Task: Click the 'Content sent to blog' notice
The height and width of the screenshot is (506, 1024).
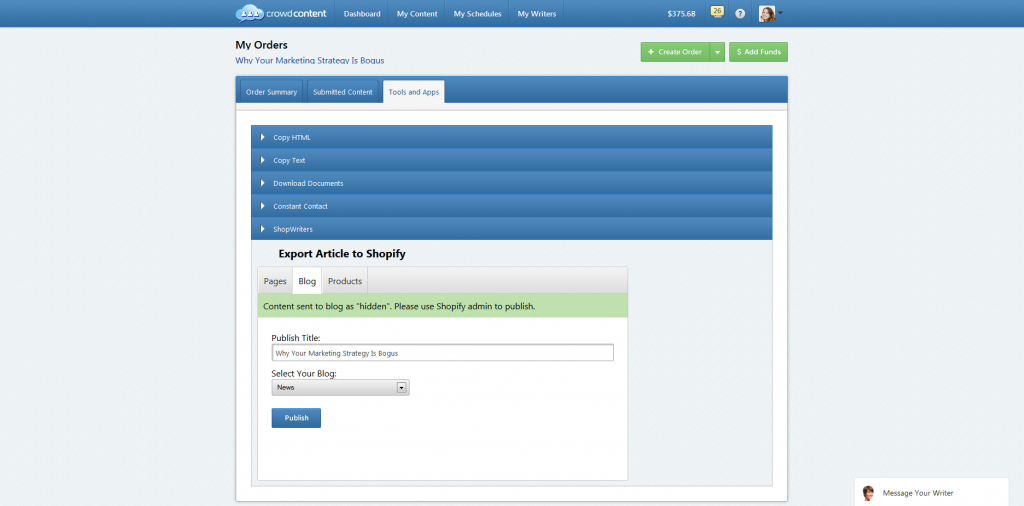Action: tap(443, 306)
